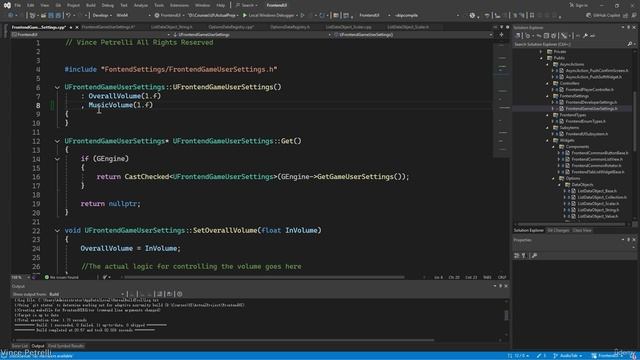Click the pin icon on the active tab
The height and width of the screenshot is (360, 640).
point(71,27)
